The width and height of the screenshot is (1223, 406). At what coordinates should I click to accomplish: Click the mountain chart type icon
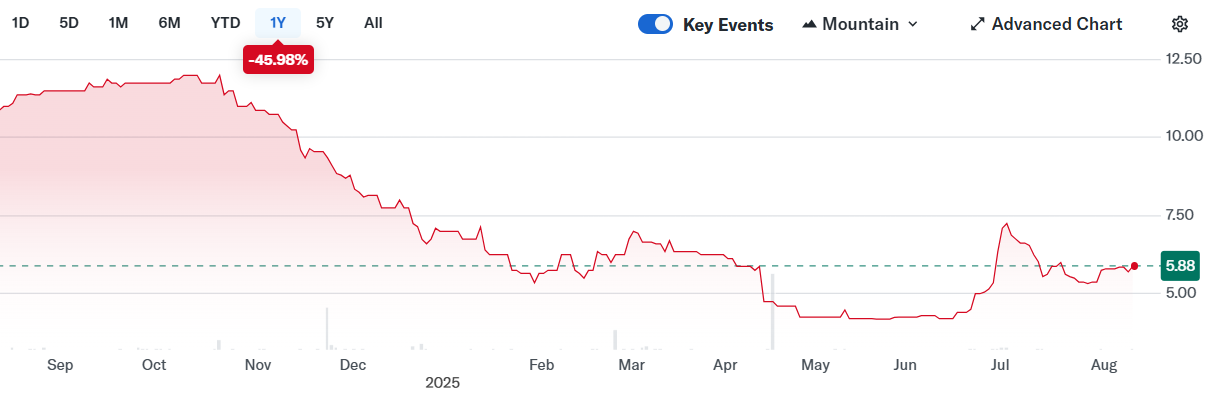[x=809, y=24]
